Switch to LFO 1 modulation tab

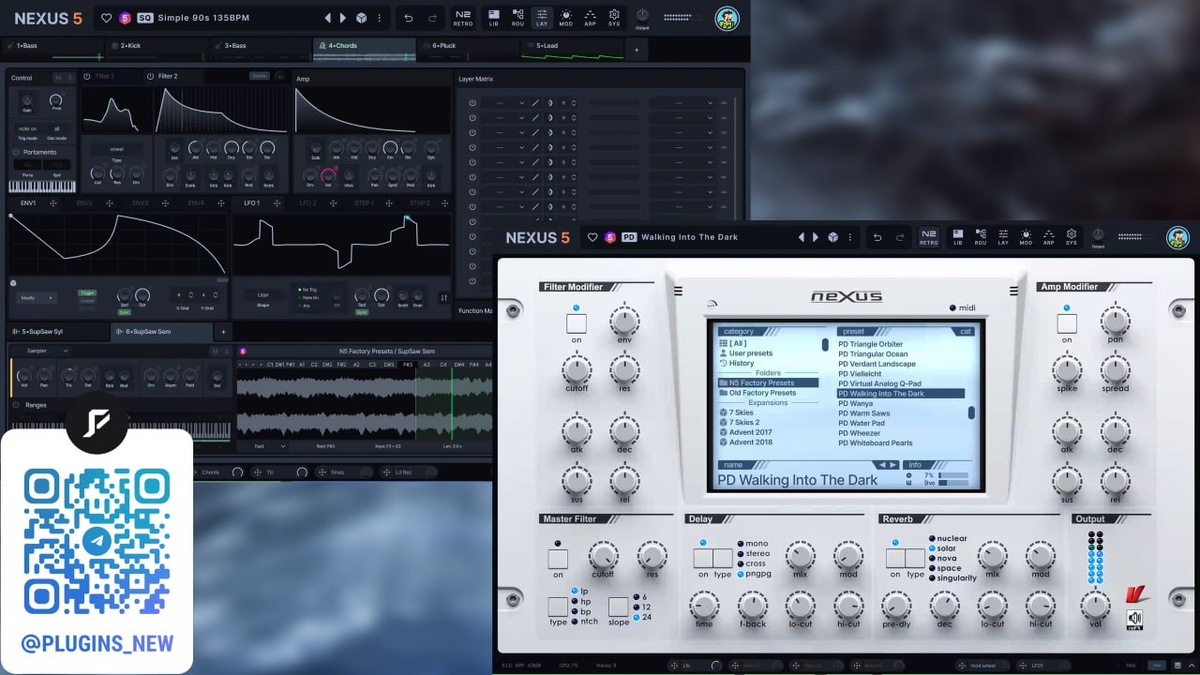[x=253, y=203]
